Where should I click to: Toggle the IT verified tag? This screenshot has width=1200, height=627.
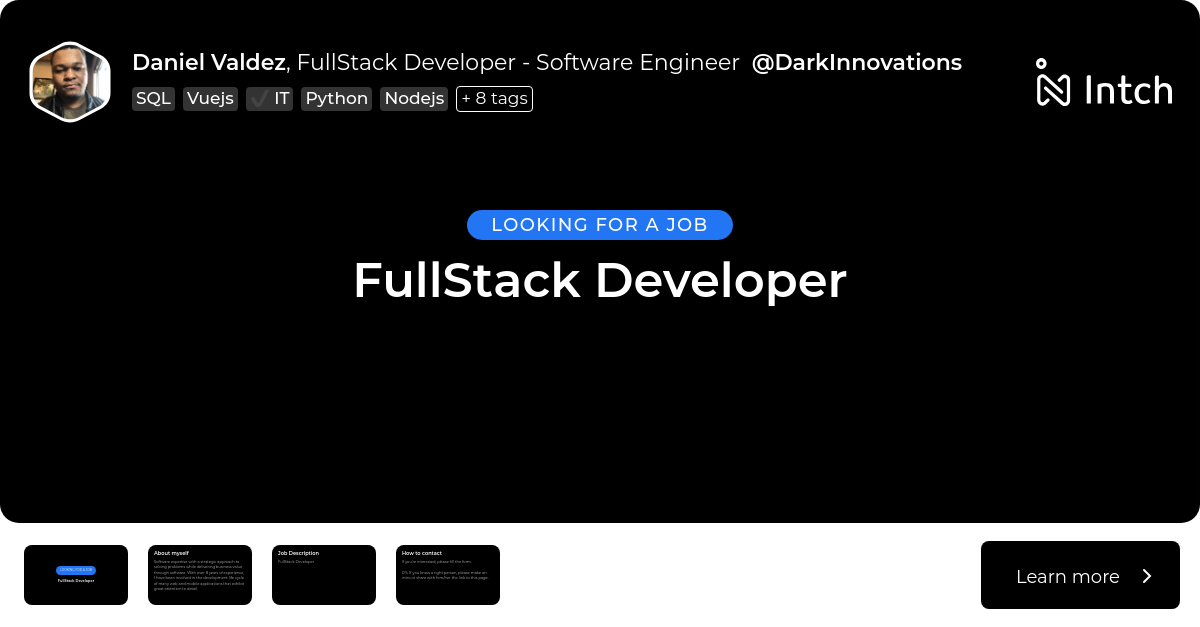click(269, 98)
